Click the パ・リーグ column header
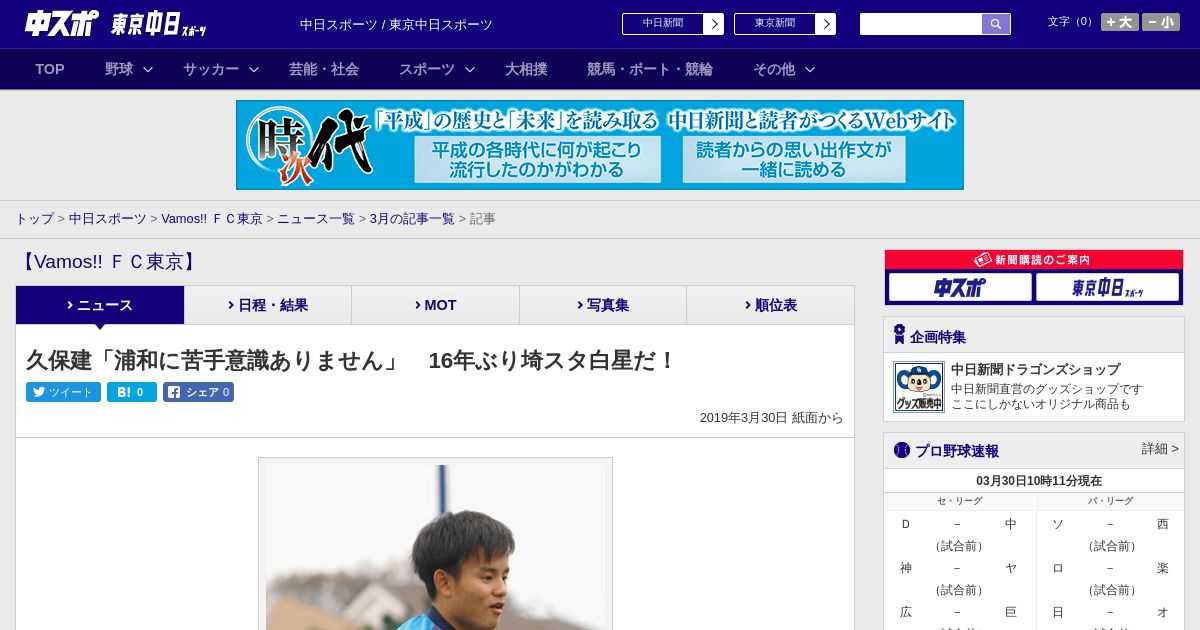 tap(1110, 501)
